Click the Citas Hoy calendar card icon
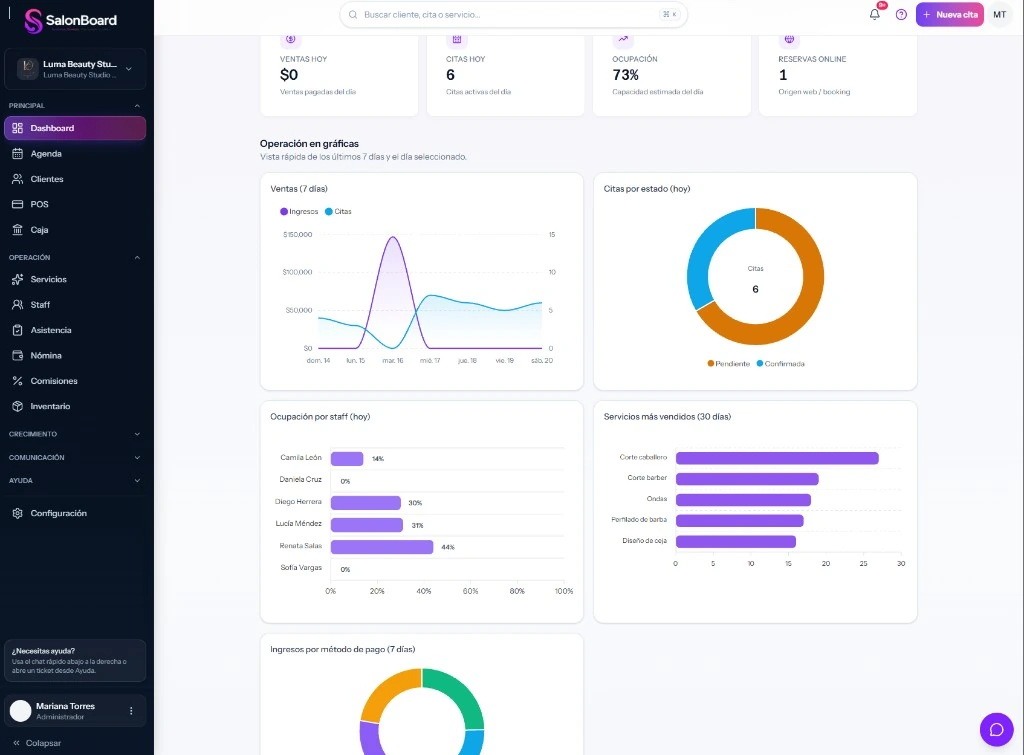Image resolution: width=1024 pixels, height=755 pixels. pyautogui.click(x=456, y=39)
